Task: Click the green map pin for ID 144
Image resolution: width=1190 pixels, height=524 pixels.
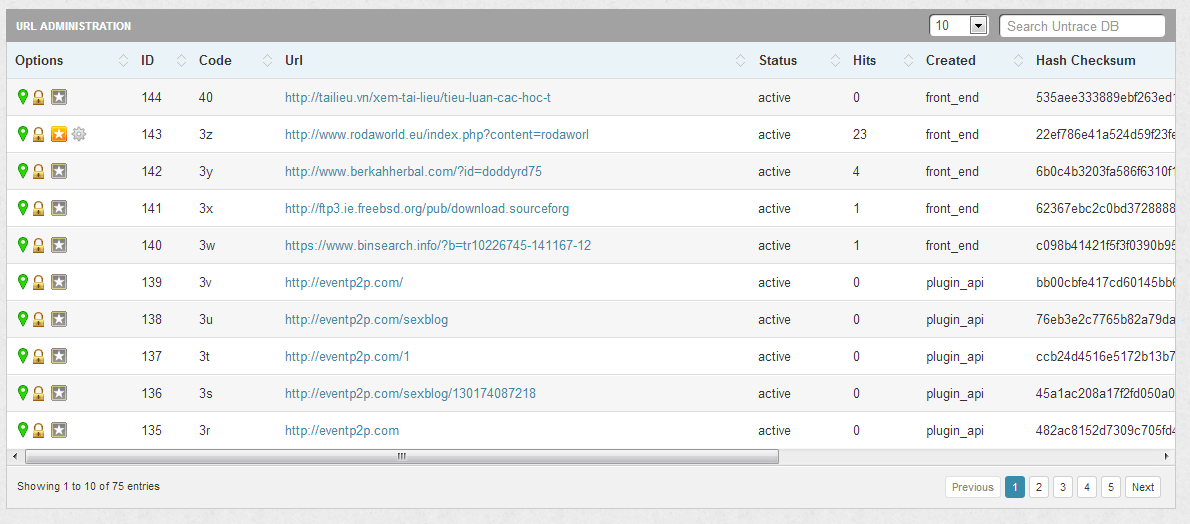Action: [23, 96]
